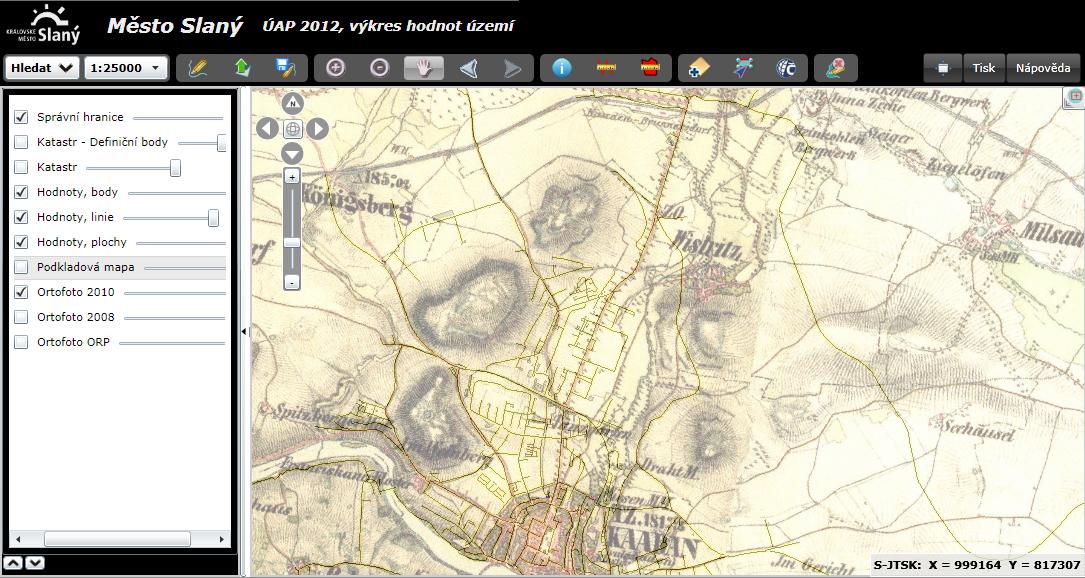Screen dimensions: 1085x578
Task: Click the layer panel scroll left arrow
Action: tap(18, 539)
